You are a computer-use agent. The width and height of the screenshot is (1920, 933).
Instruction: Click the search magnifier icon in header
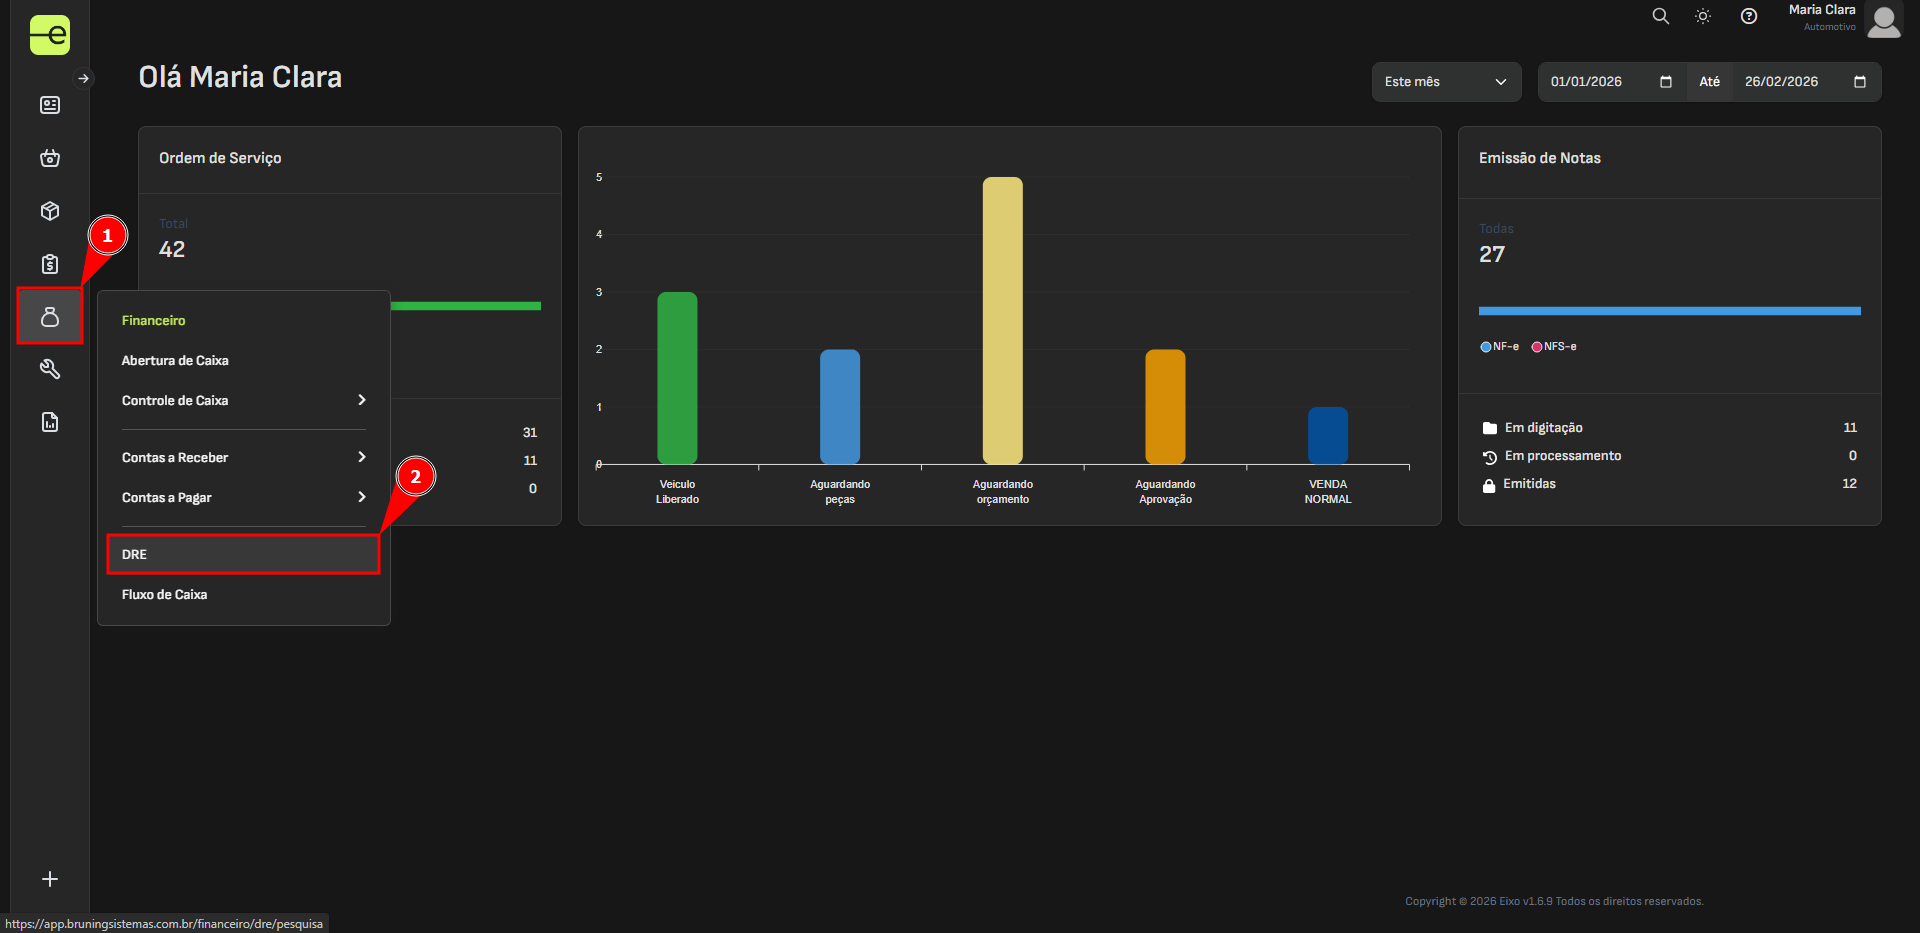[1660, 16]
